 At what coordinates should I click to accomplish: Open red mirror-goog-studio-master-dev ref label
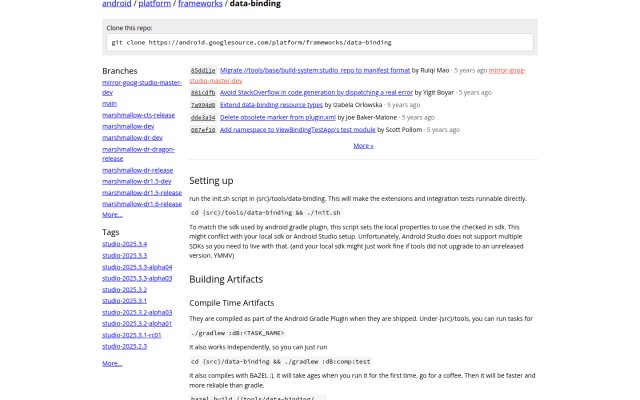click(507, 70)
